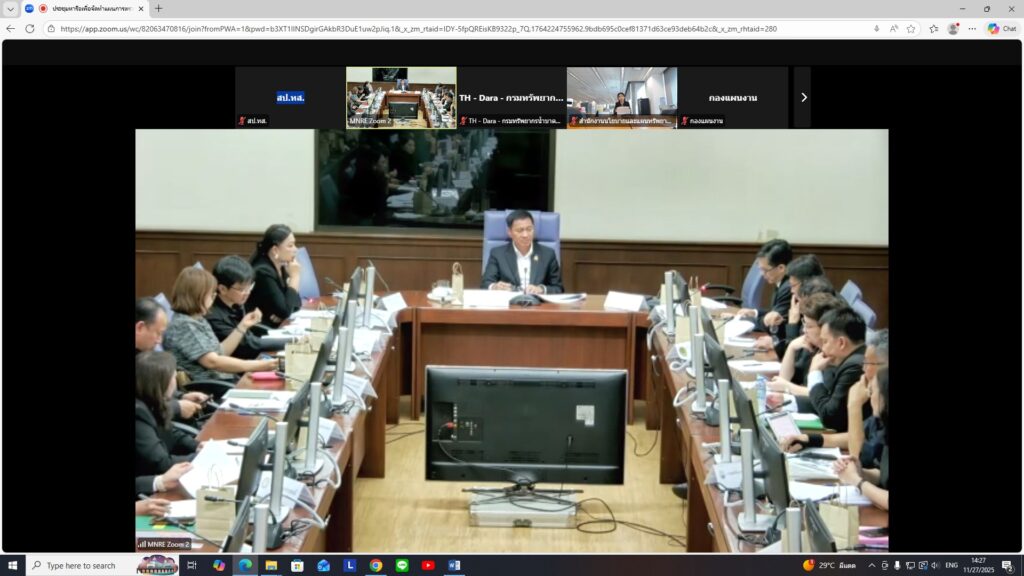Open Microsoft Word from the taskbar
Image resolution: width=1024 pixels, height=576 pixels.
pos(454,565)
